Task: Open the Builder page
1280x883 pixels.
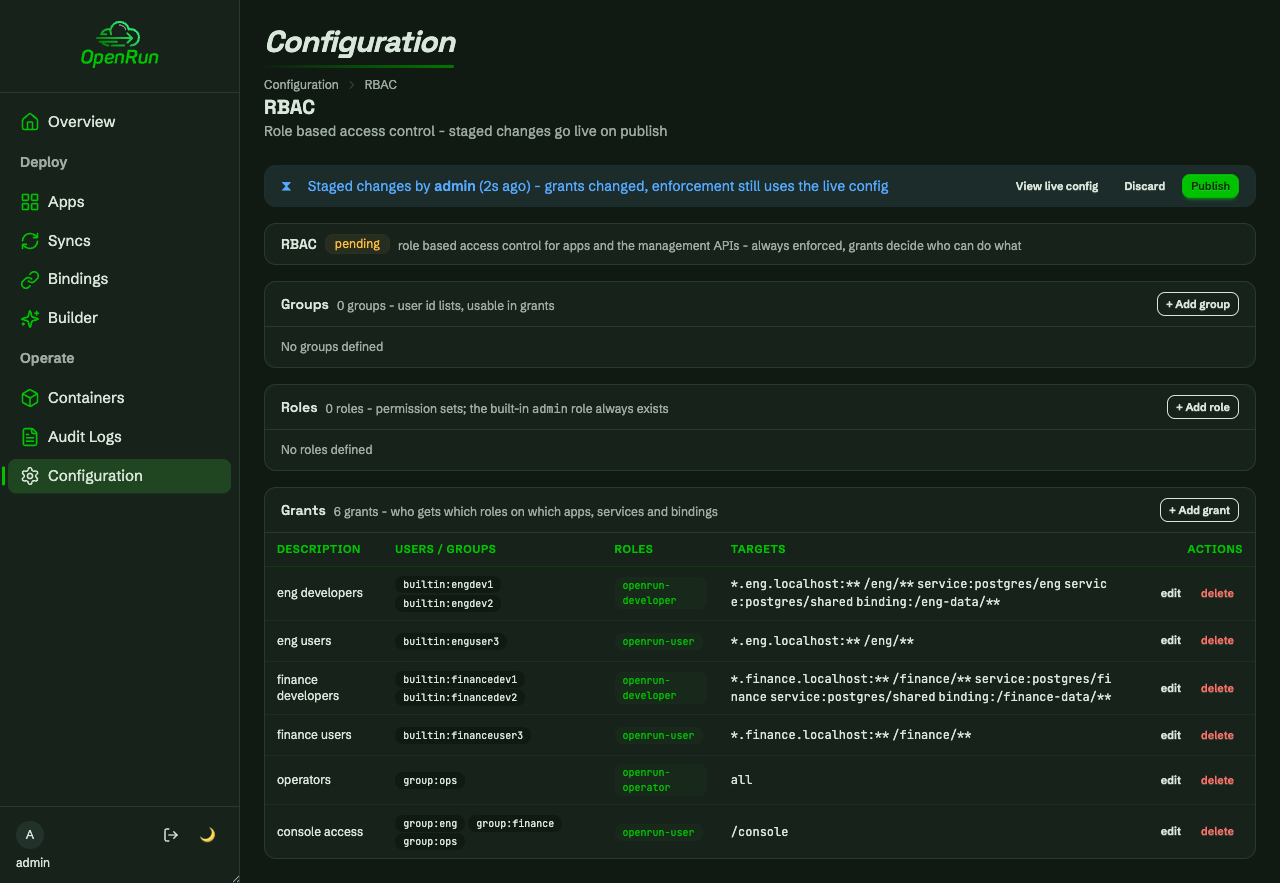Action: [119, 318]
